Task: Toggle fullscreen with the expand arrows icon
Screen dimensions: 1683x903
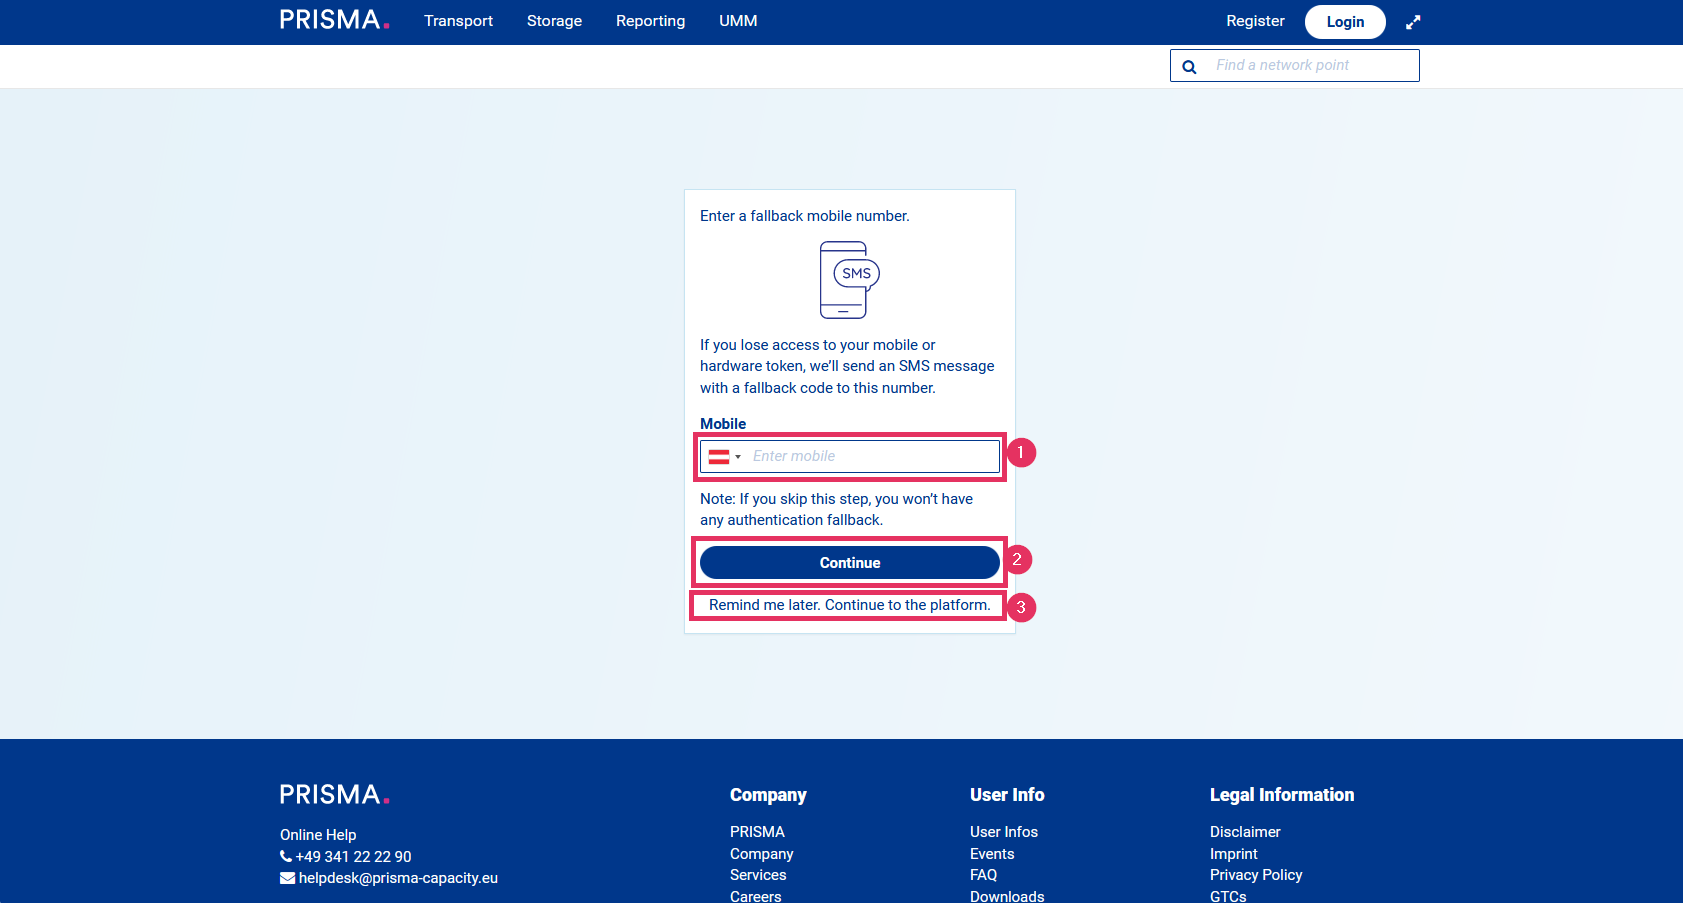Action: click(x=1413, y=22)
